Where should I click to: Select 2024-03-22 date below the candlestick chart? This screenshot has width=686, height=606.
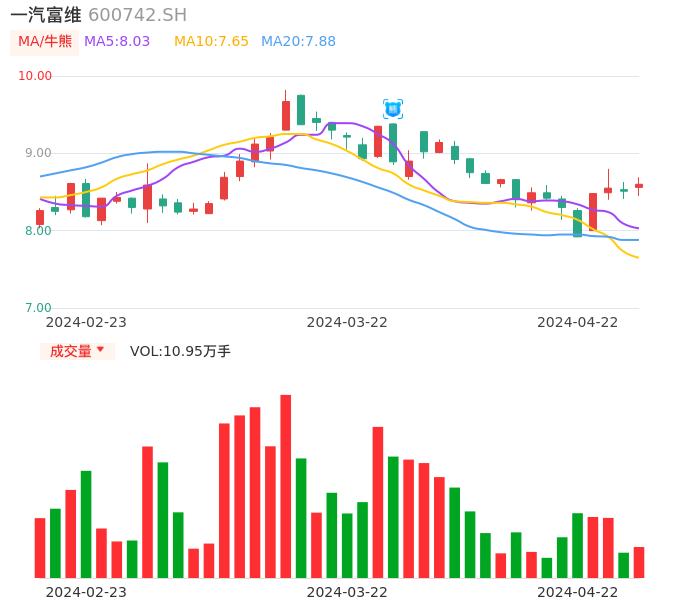coord(347,322)
